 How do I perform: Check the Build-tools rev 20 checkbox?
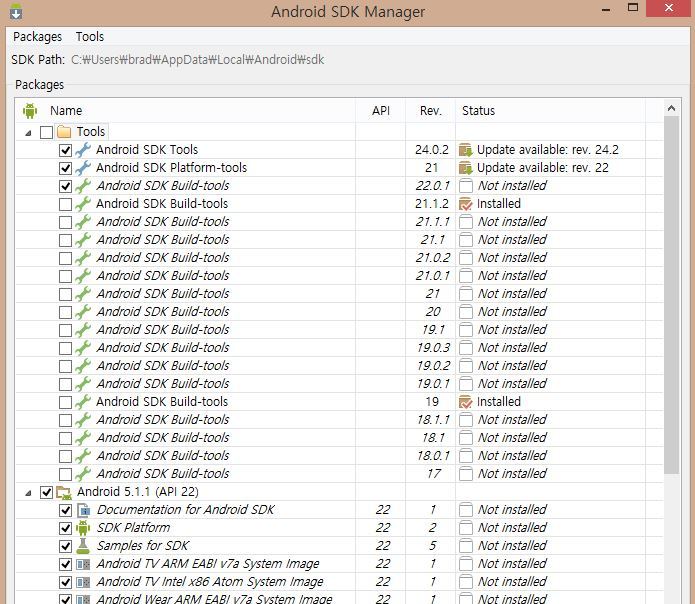(65, 312)
